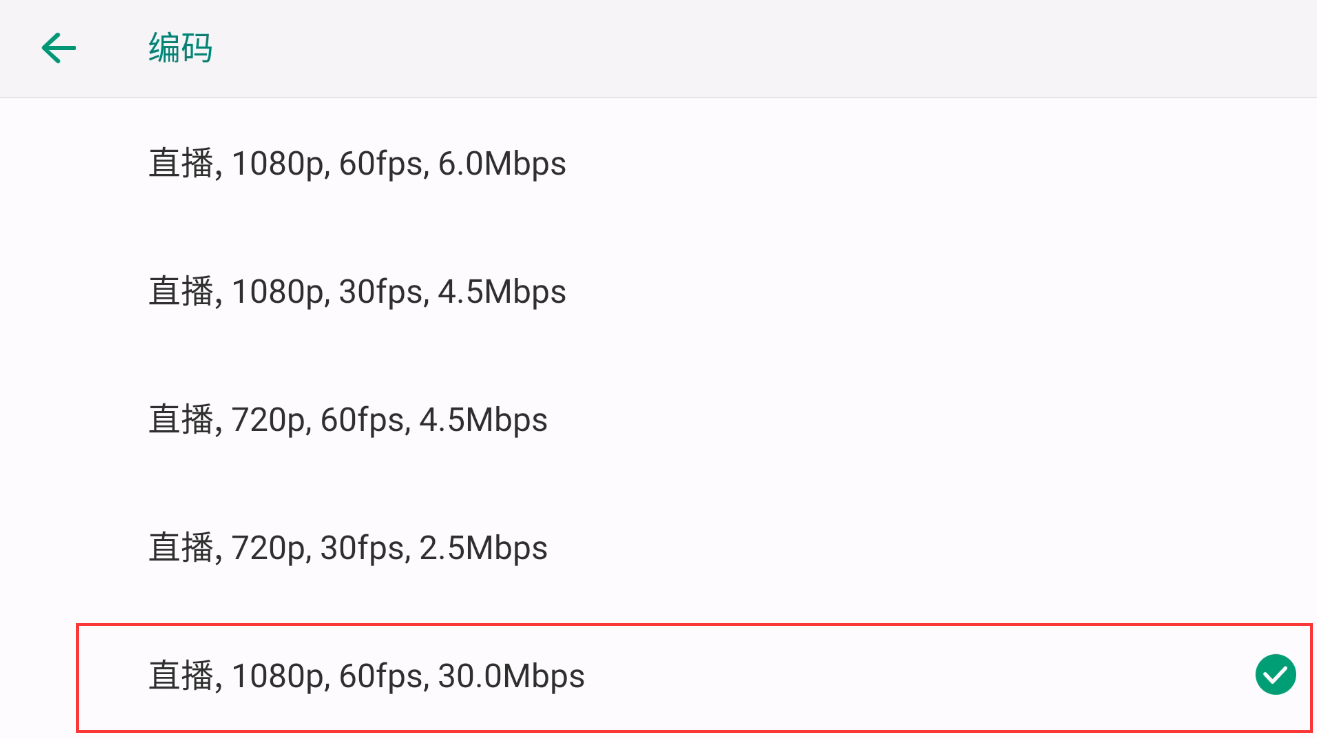
Task: Switch encoding to 1080p 30fps
Action: point(658,292)
